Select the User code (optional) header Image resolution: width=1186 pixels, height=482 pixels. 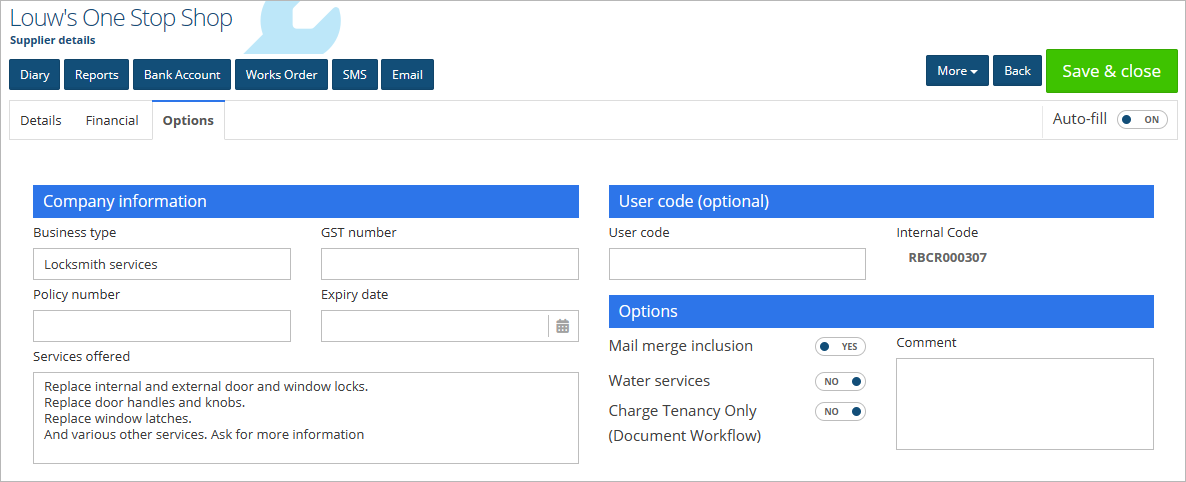[881, 201]
